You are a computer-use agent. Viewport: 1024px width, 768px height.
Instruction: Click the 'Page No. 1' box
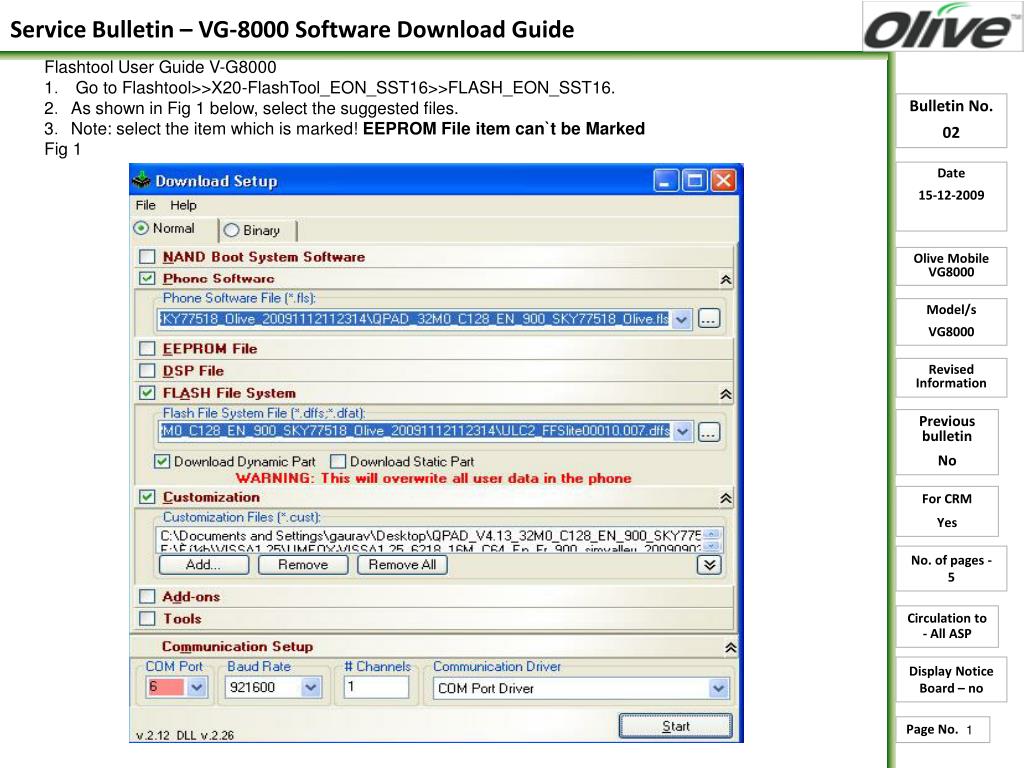point(942,729)
